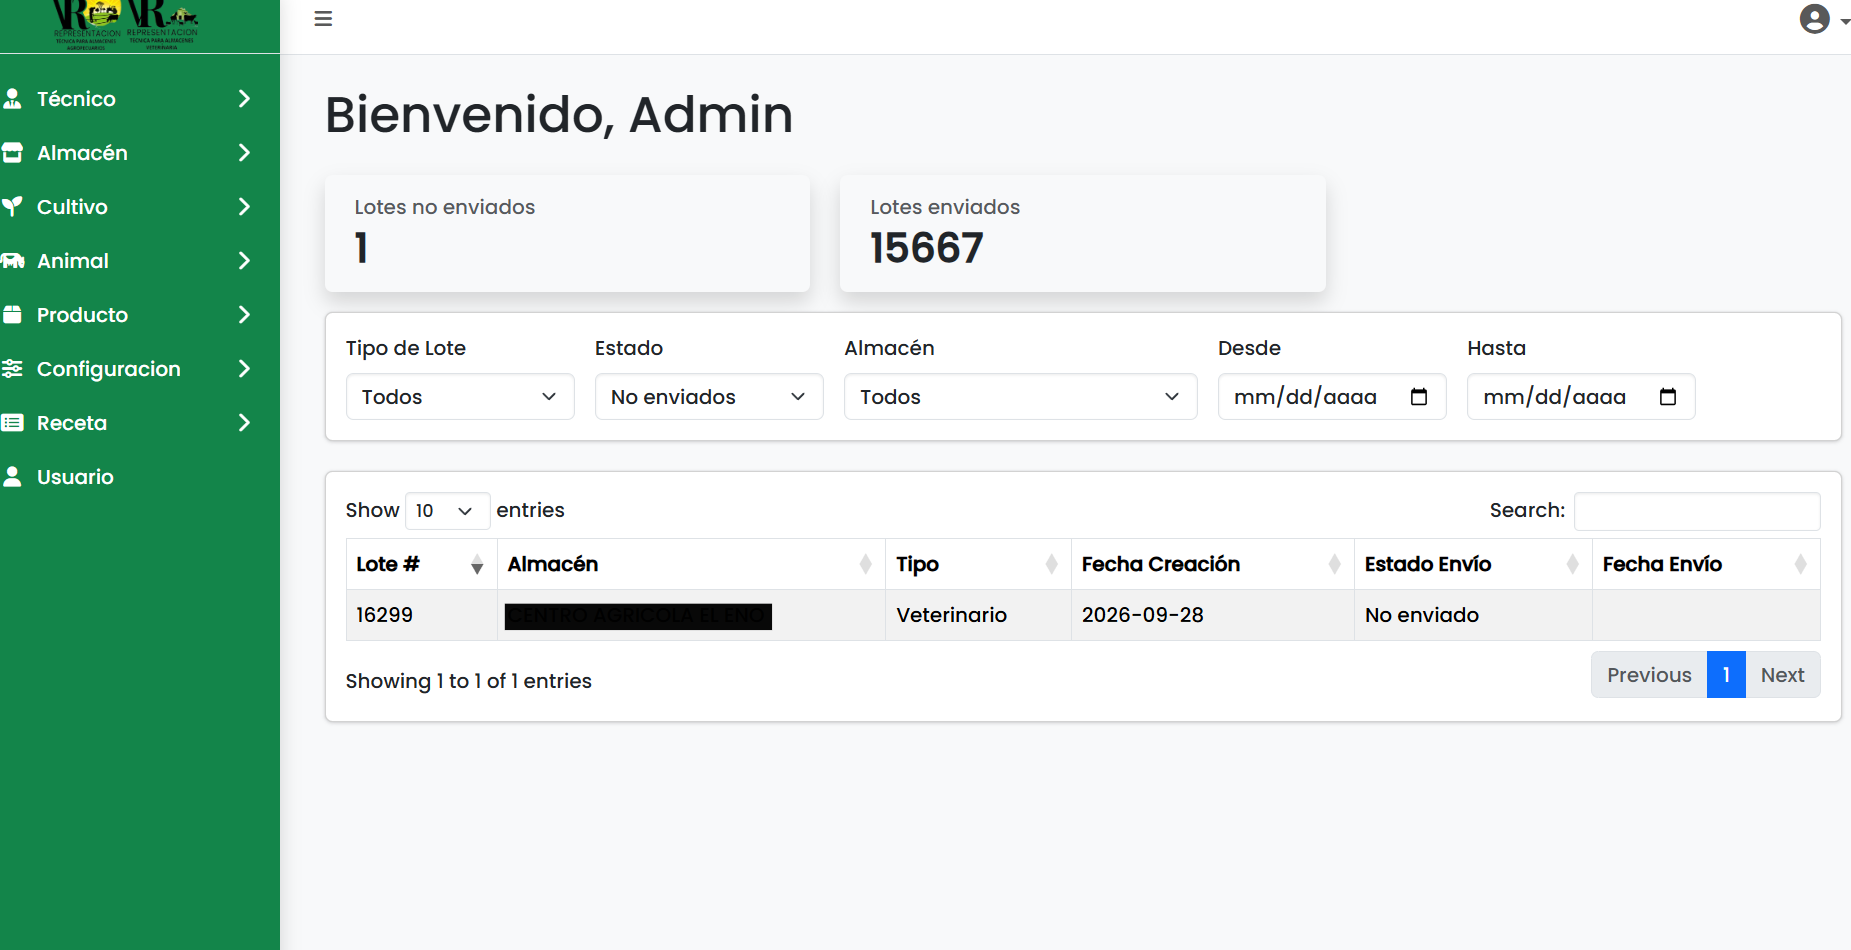Open the Hasta calendar picker icon
This screenshot has width=1851, height=950.
(1667, 397)
